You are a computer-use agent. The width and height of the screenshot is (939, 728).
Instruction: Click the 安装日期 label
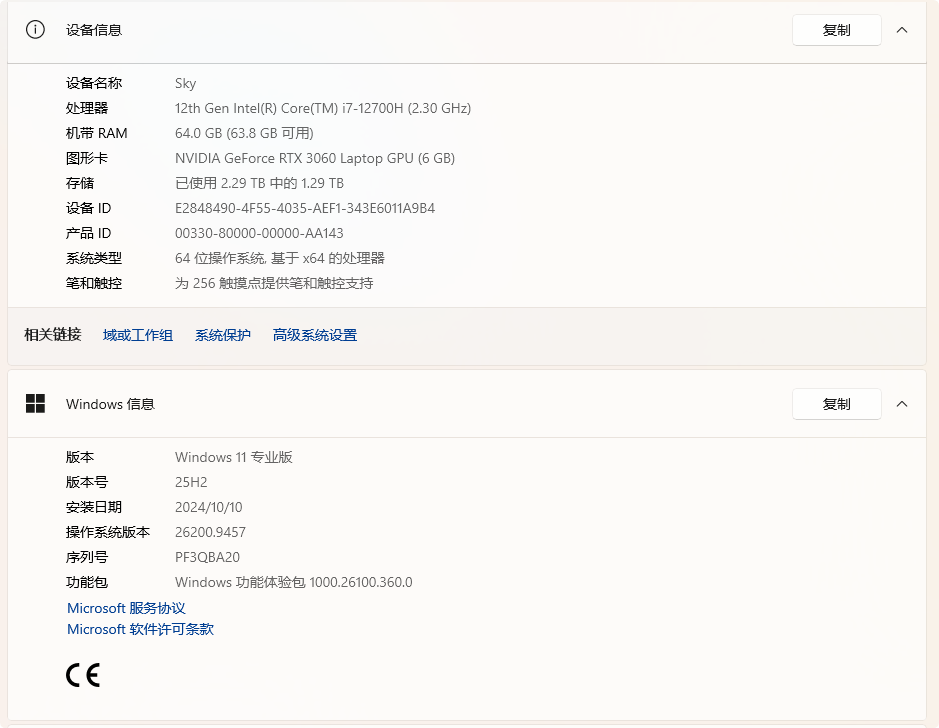pos(94,508)
